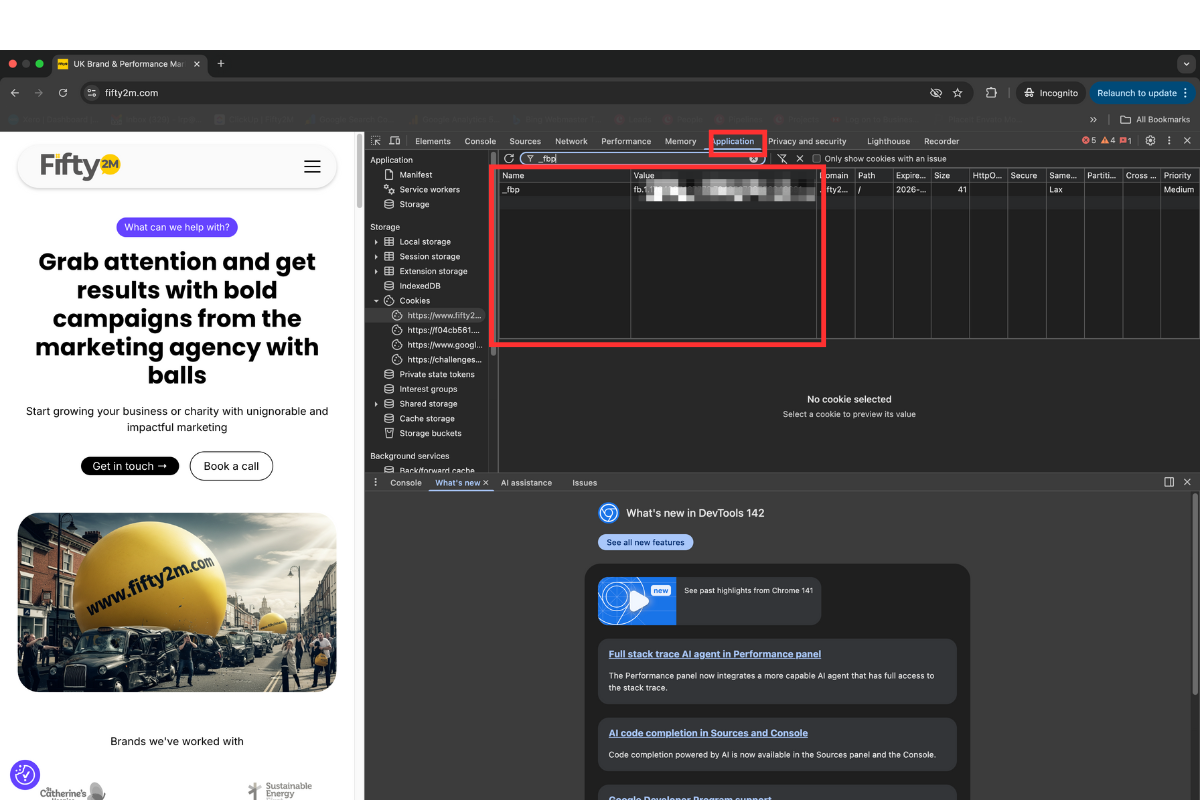Click the red errors count badge
Image resolution: width=1200 pixels, height=800 pixels.
[1089, 141]
